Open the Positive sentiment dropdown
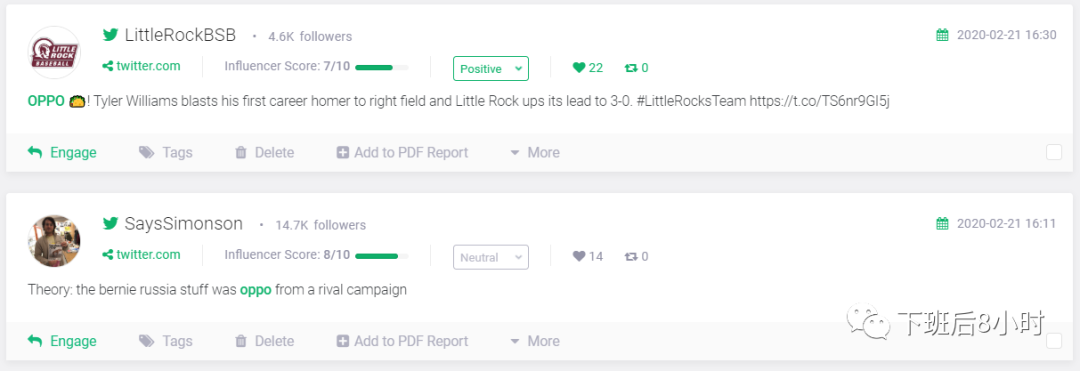The width and height of the screenshot is (1080, 371). tap(490, 68)
